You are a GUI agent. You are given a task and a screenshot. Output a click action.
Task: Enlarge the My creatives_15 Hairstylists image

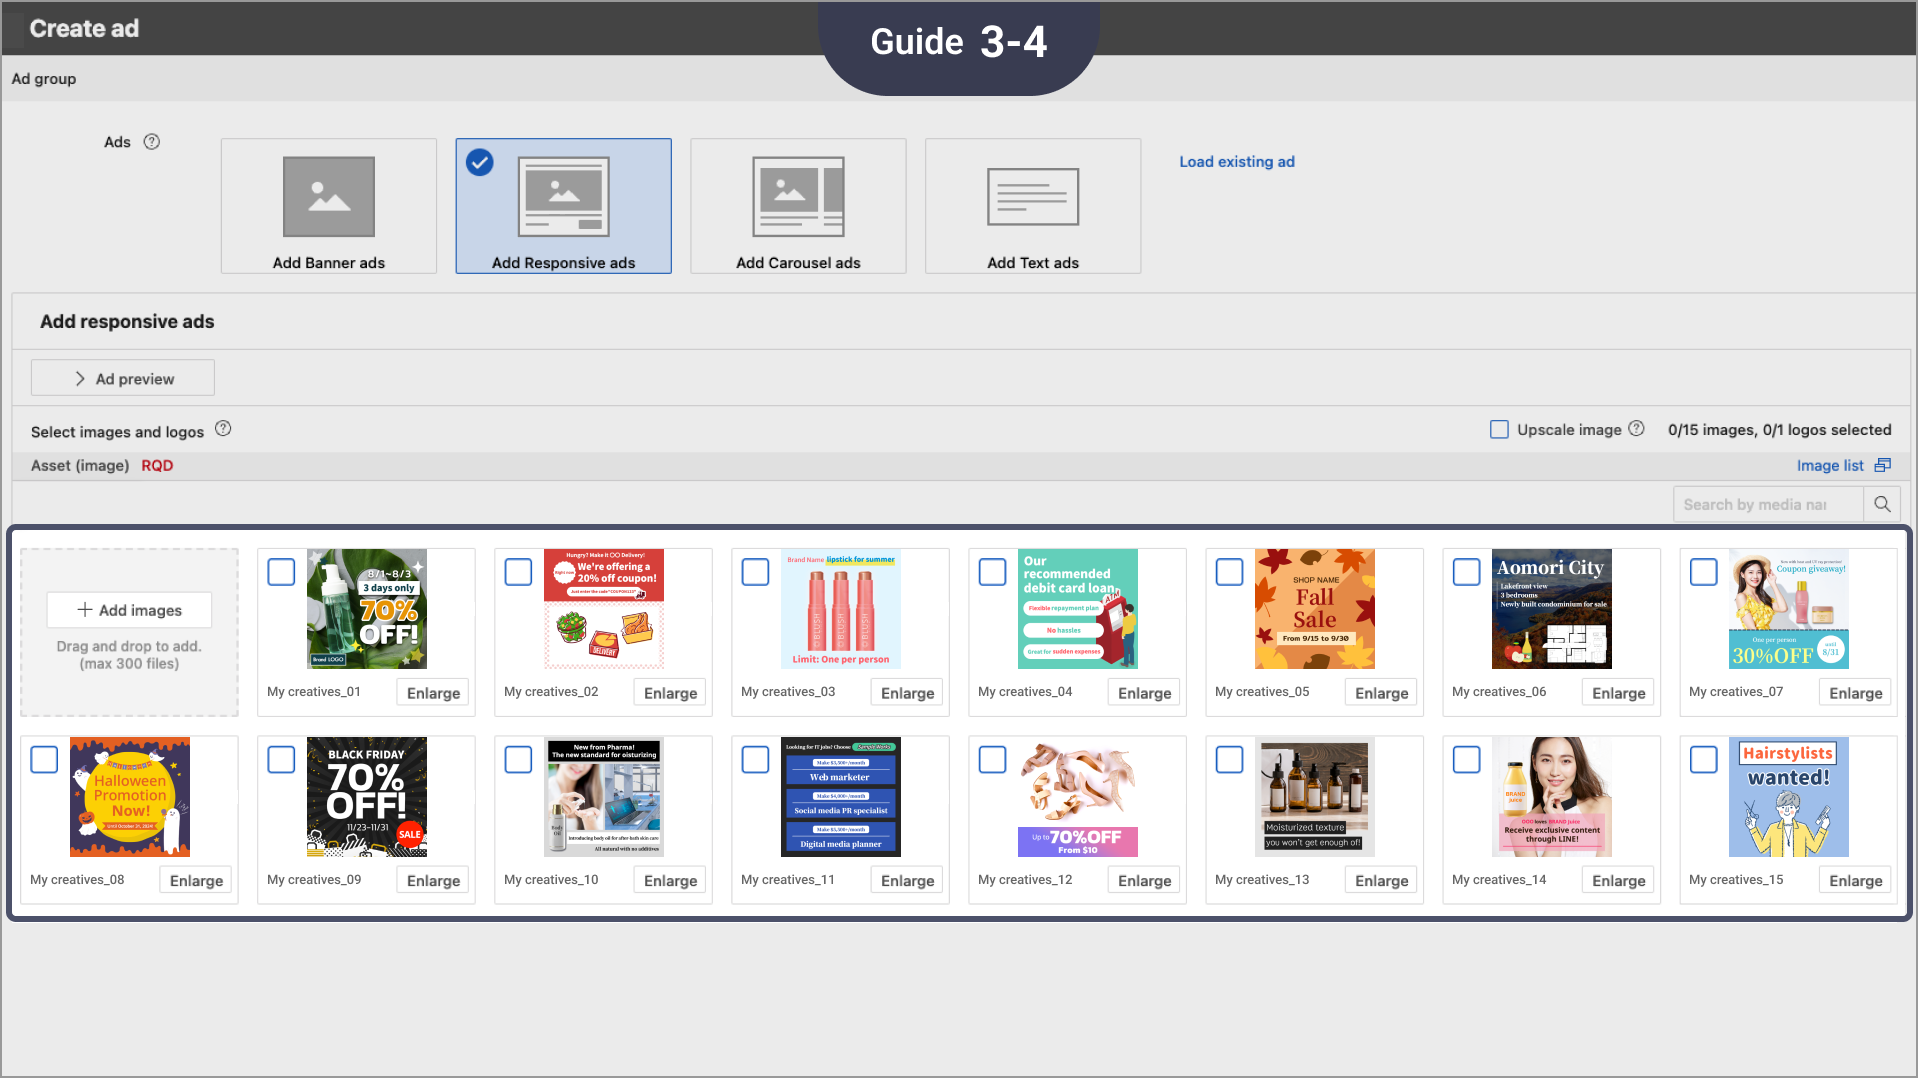pyautogui.click(x=1854, y=879)
